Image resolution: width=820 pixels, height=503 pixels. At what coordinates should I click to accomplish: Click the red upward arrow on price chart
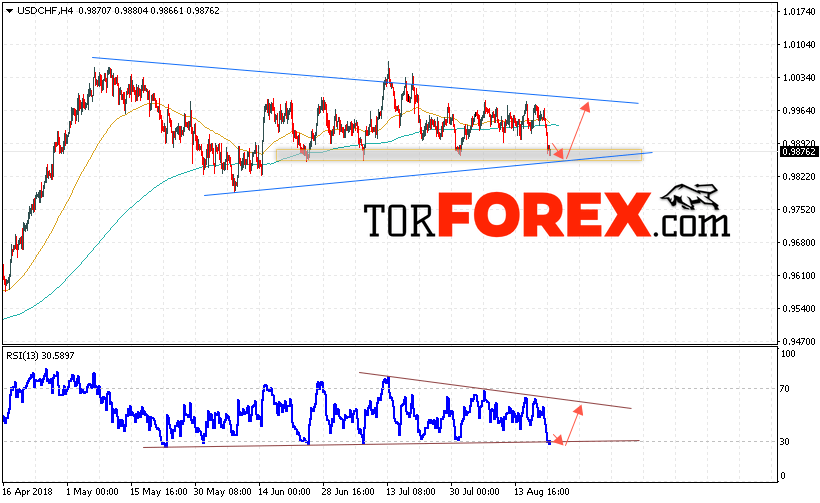pyautogui.click(x=578, y=130)
